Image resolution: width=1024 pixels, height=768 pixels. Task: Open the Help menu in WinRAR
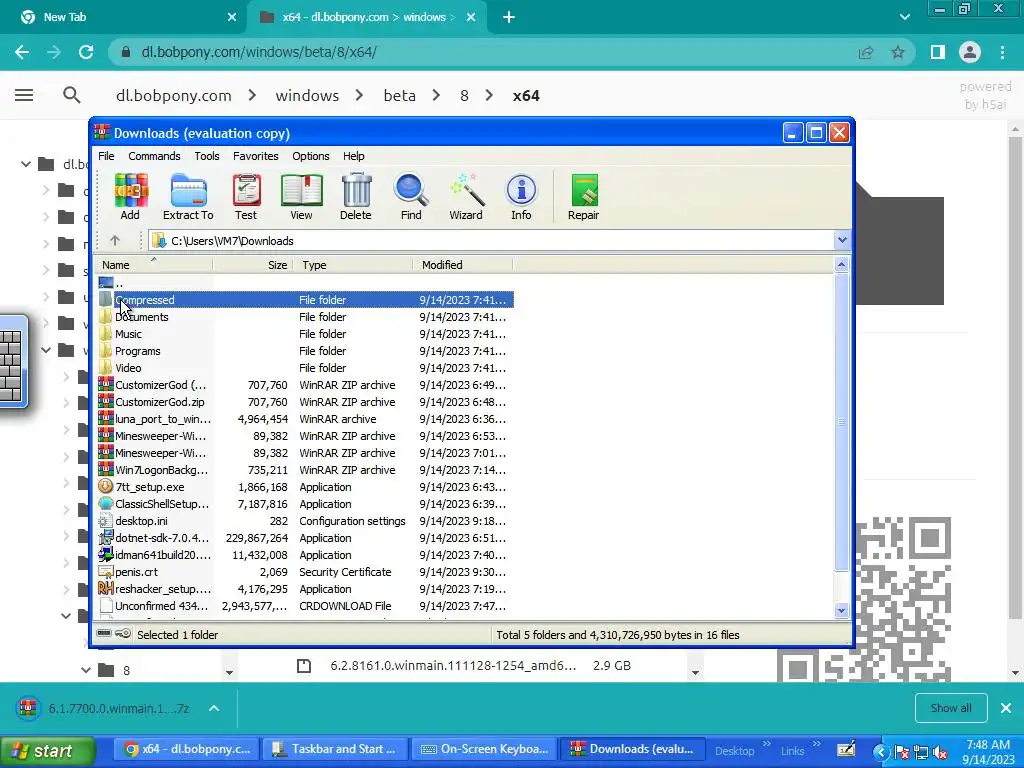(x=353, y=156)
